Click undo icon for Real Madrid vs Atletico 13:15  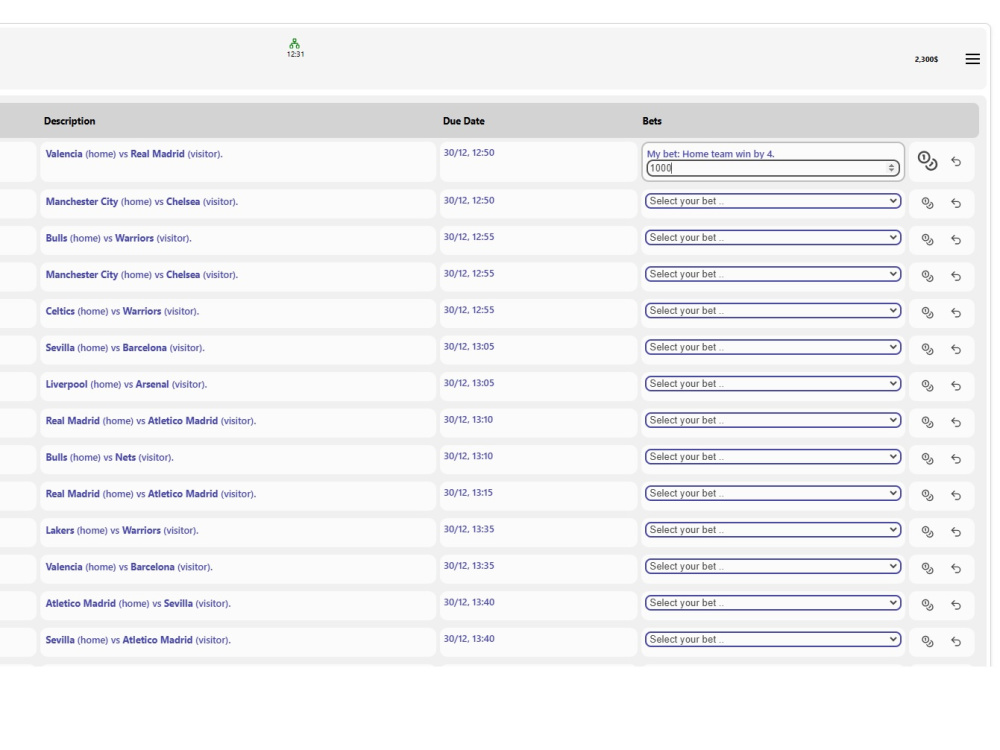[x=955, y=495]
